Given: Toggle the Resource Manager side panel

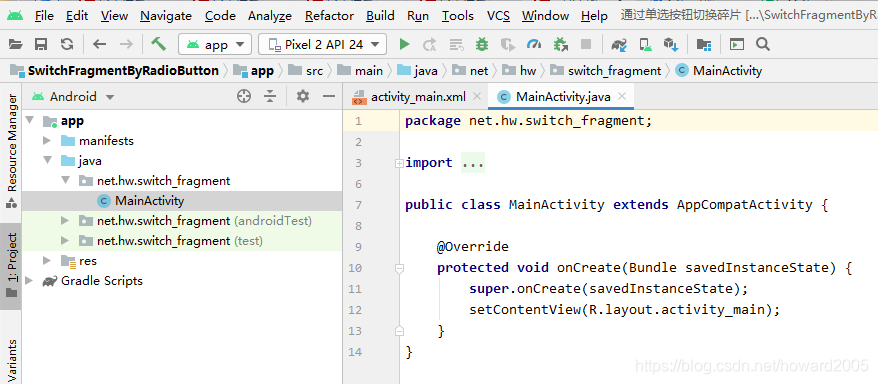Looking at the screenshot, I should (x=12, y=151).
